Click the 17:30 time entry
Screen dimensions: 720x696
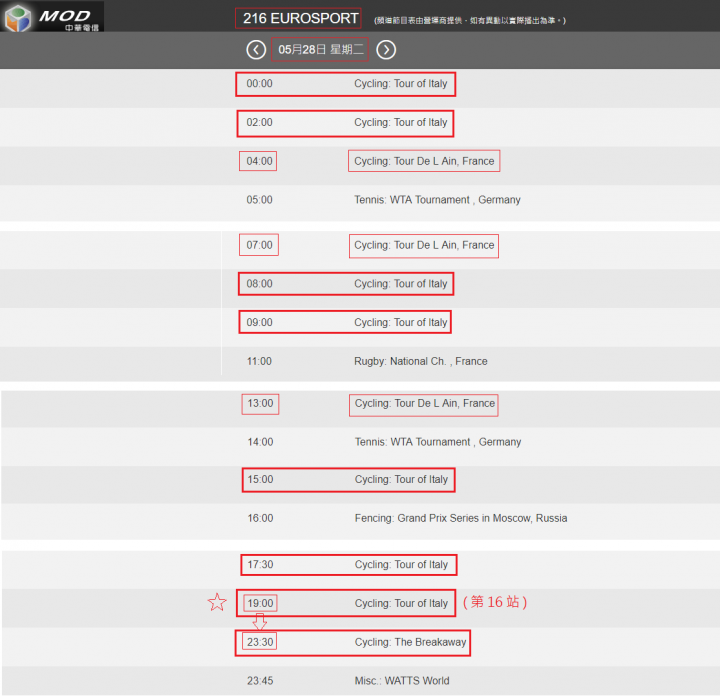pyautogui.click(x=260, y=565)
